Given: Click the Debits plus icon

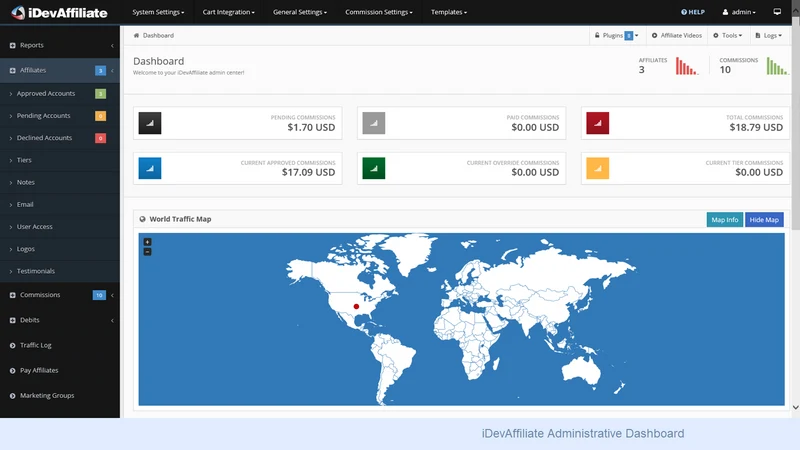Looking at the screenshot, I should click(12, 320).
